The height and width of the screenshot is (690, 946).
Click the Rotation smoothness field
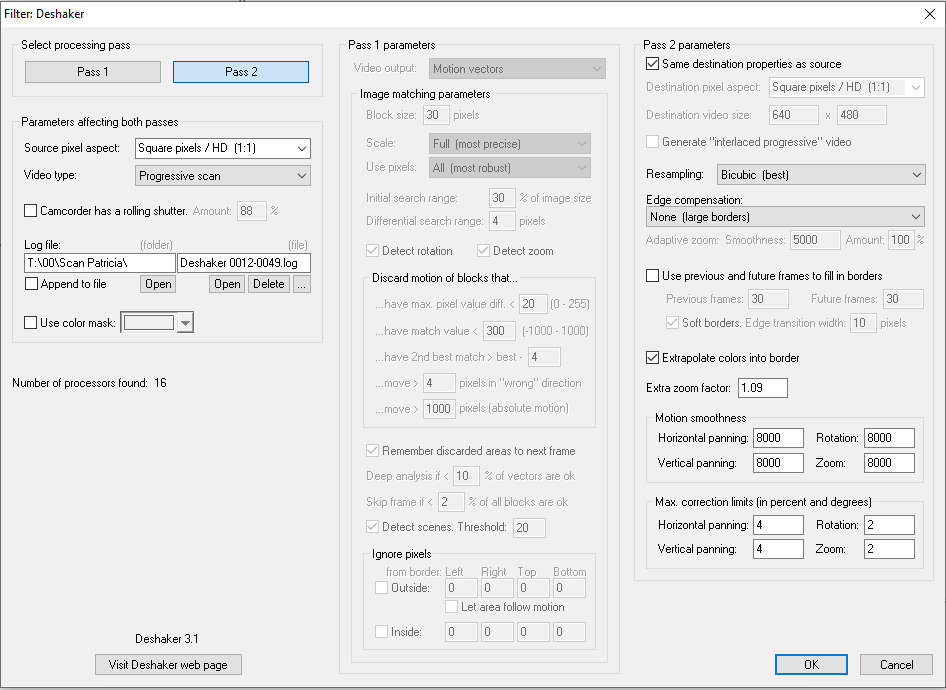pos(889,438)
